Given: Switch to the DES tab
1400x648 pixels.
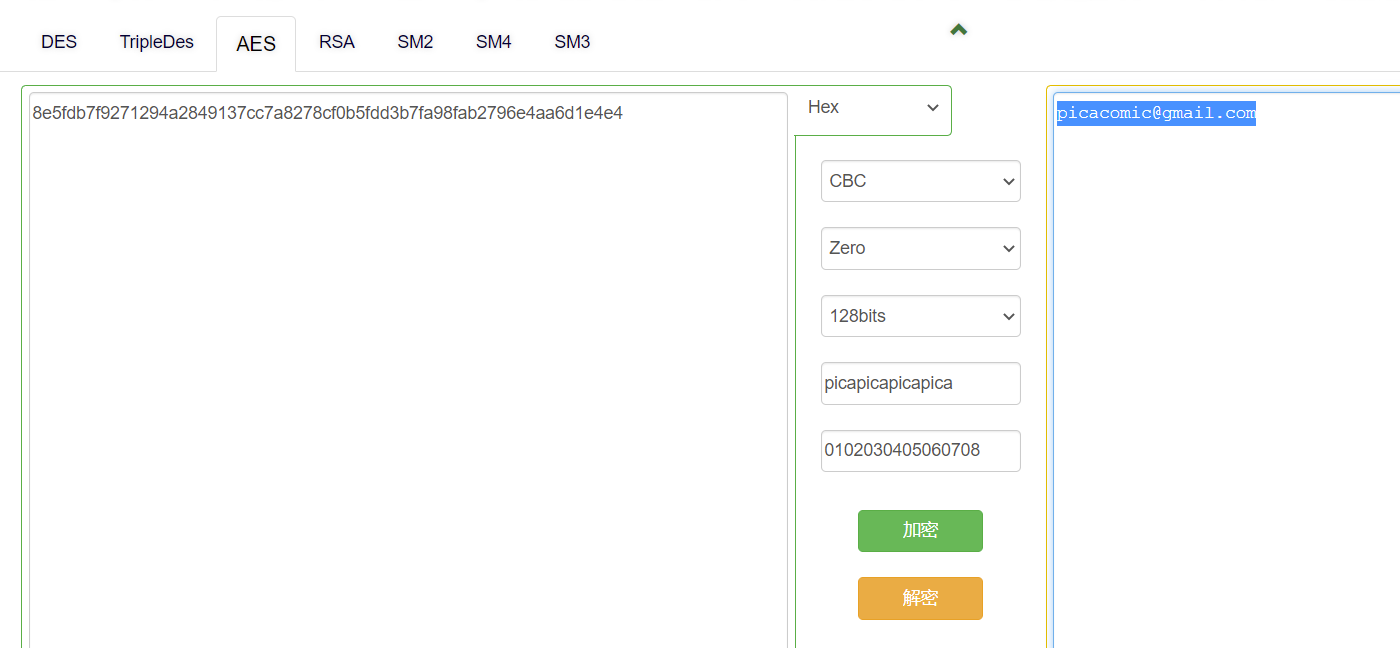Looking at the screenshot, I should (59, 42).
